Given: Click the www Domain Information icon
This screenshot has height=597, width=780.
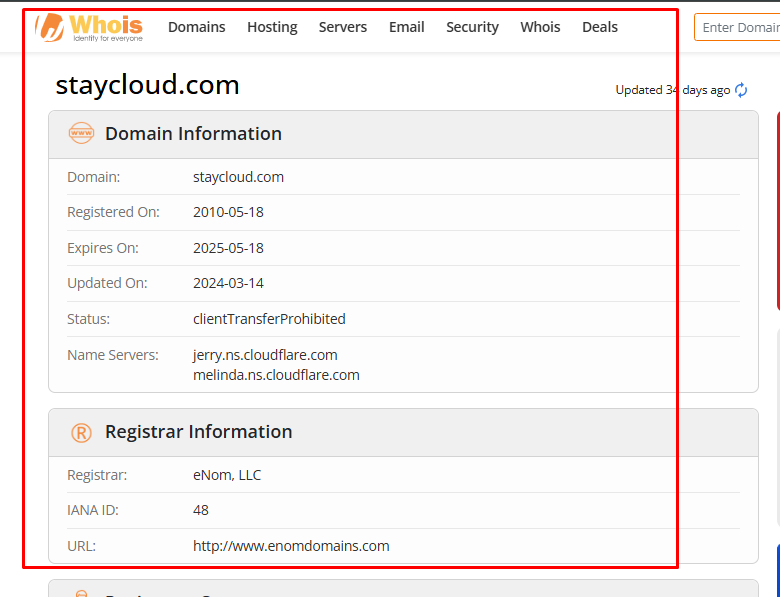Looking at the screenshot, I should point(81,133).
